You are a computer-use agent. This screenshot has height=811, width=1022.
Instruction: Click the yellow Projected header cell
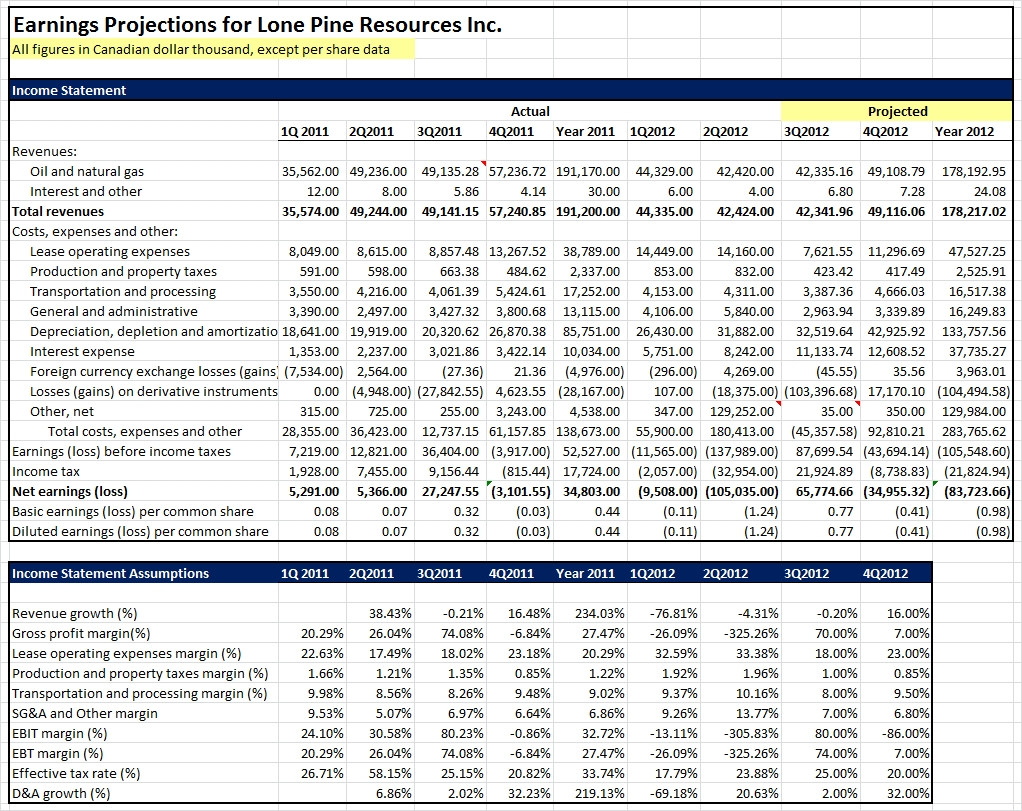[897, 111]
